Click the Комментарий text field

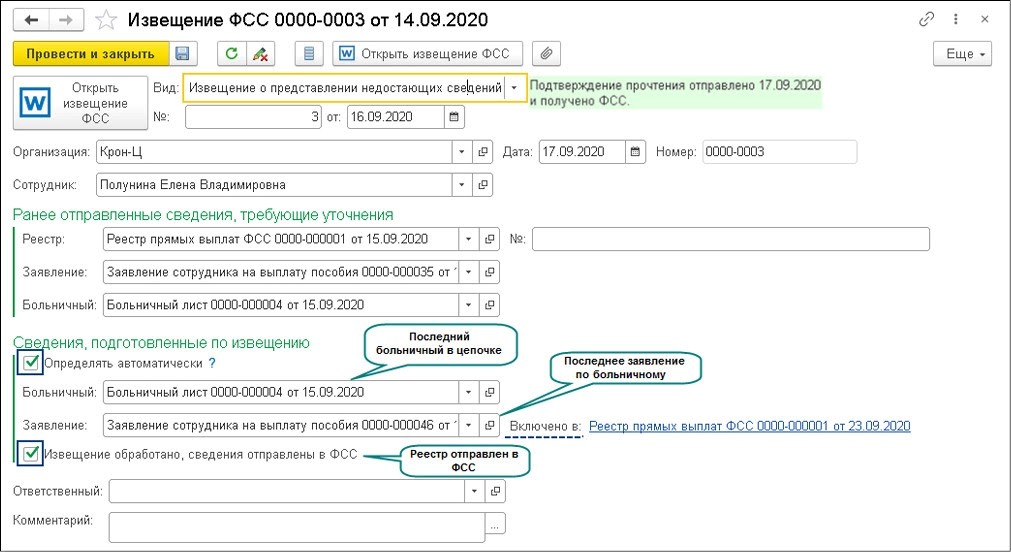(x=297, y=524)
